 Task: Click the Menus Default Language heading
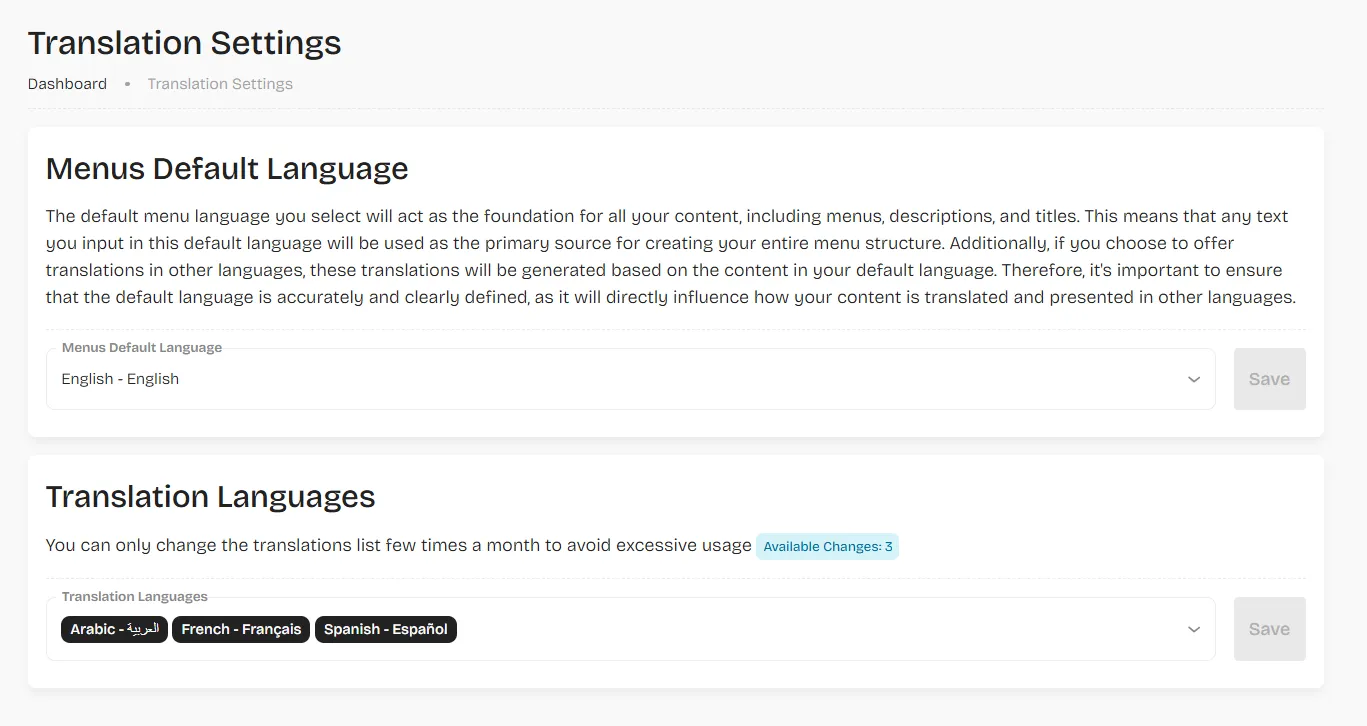(x=227, y=168)
